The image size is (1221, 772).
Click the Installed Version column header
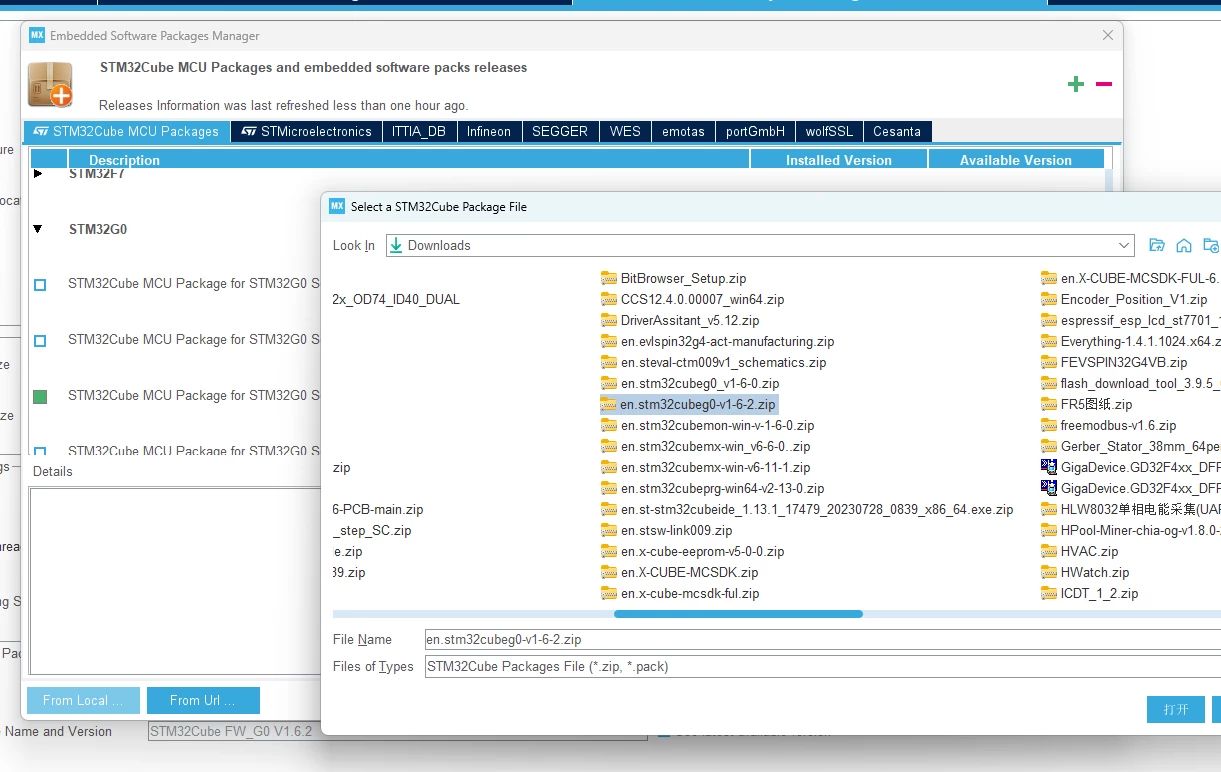839,160
